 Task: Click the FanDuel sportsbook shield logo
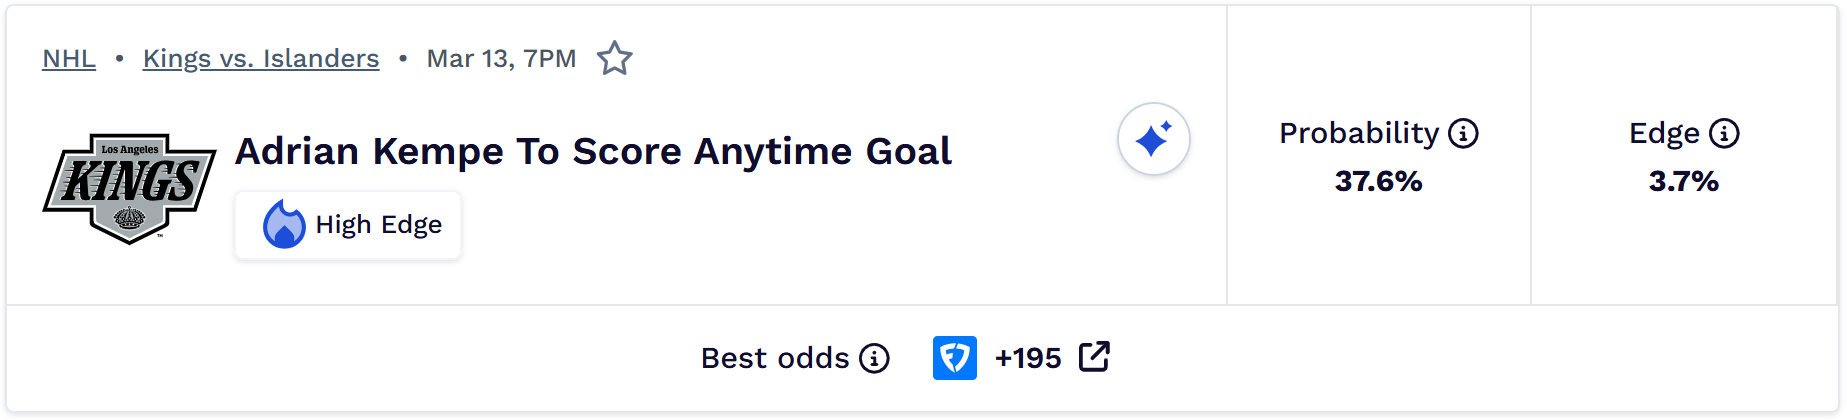tap(954, 358)
